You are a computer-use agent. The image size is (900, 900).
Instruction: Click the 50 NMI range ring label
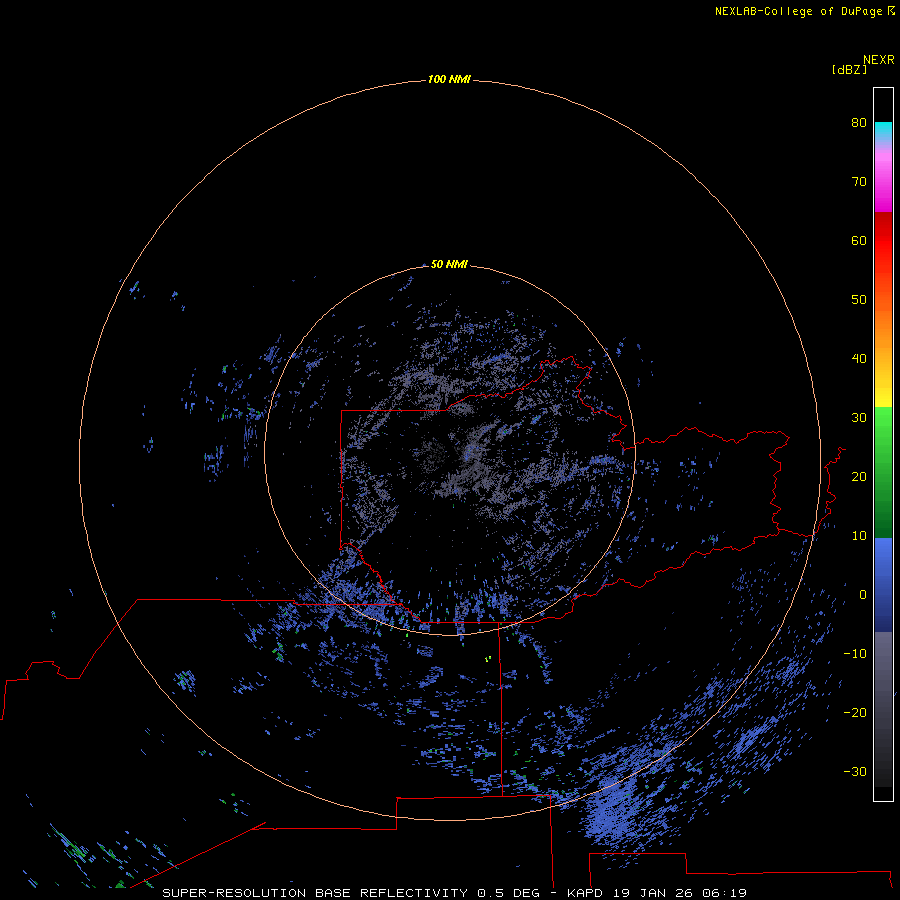tap(449, 264)
